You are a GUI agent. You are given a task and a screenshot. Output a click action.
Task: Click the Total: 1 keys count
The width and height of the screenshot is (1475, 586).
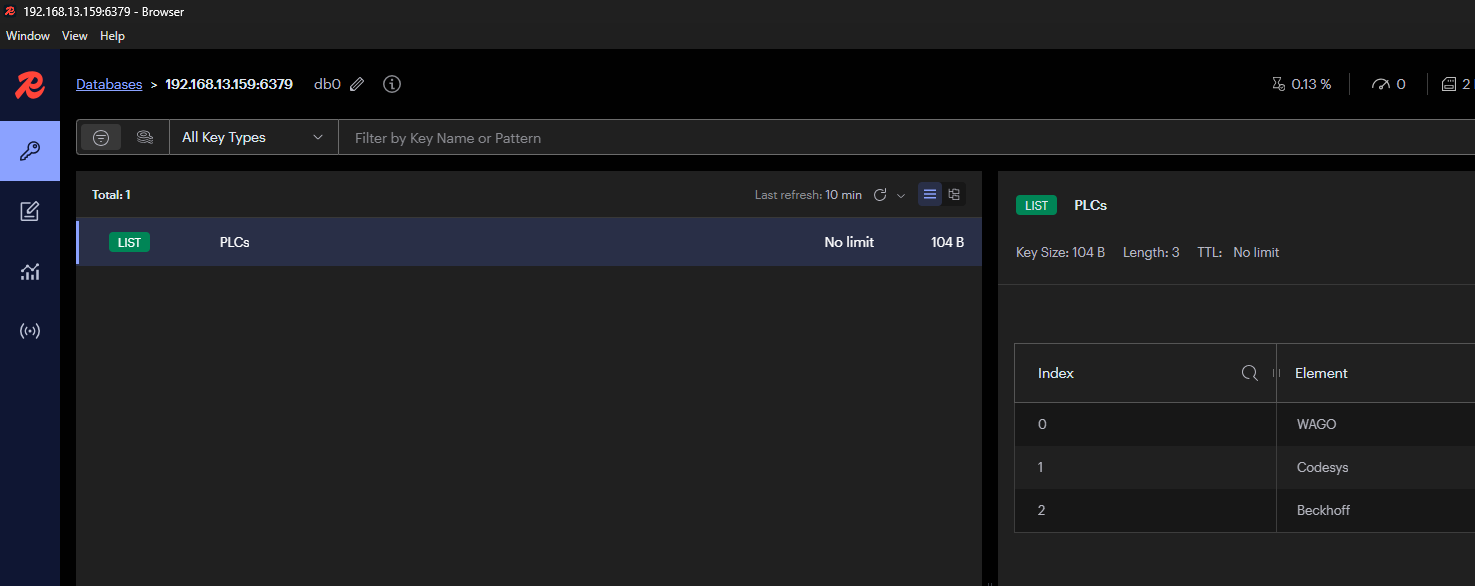111,195
